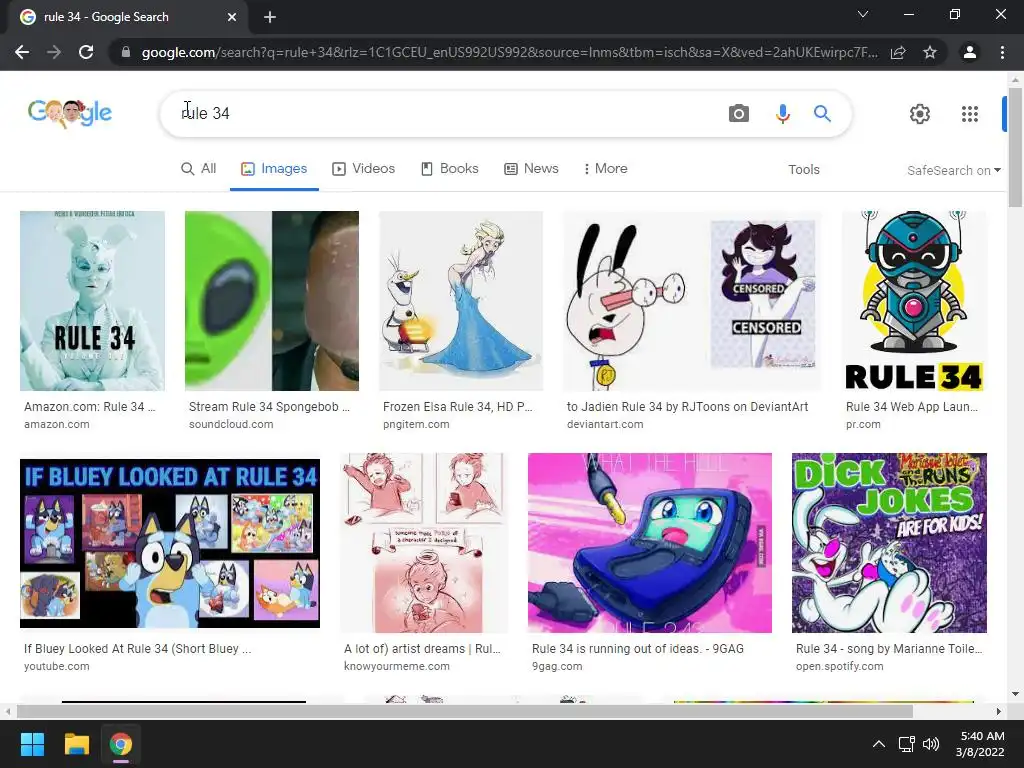Open the robot RULE 34 Web App thumbnail

pos(914,300)
